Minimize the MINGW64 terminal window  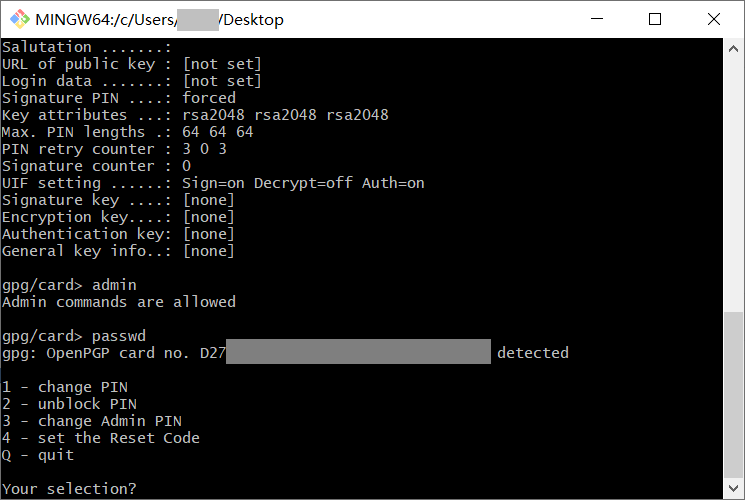597,19
